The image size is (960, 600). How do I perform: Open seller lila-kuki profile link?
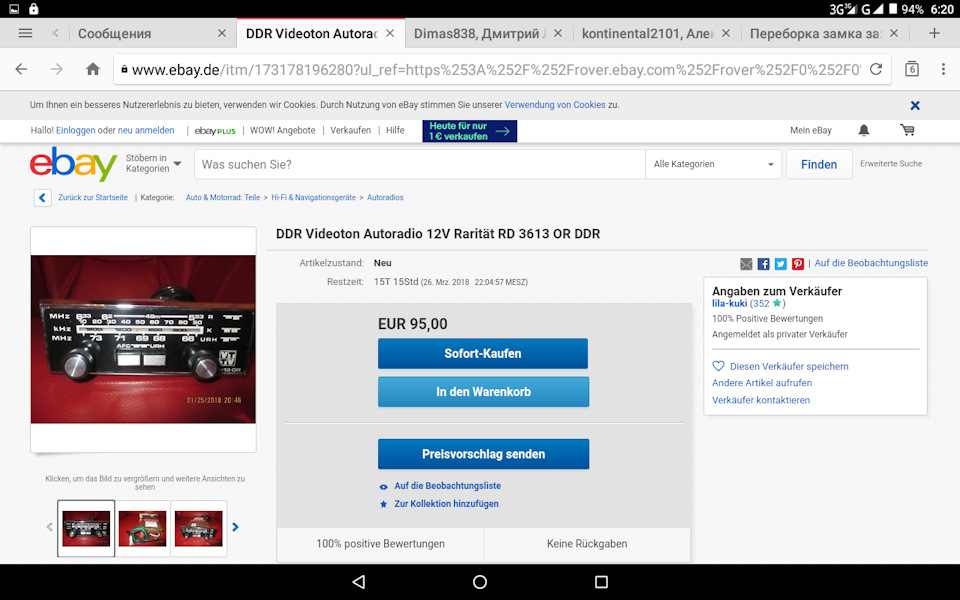(729, 304)
